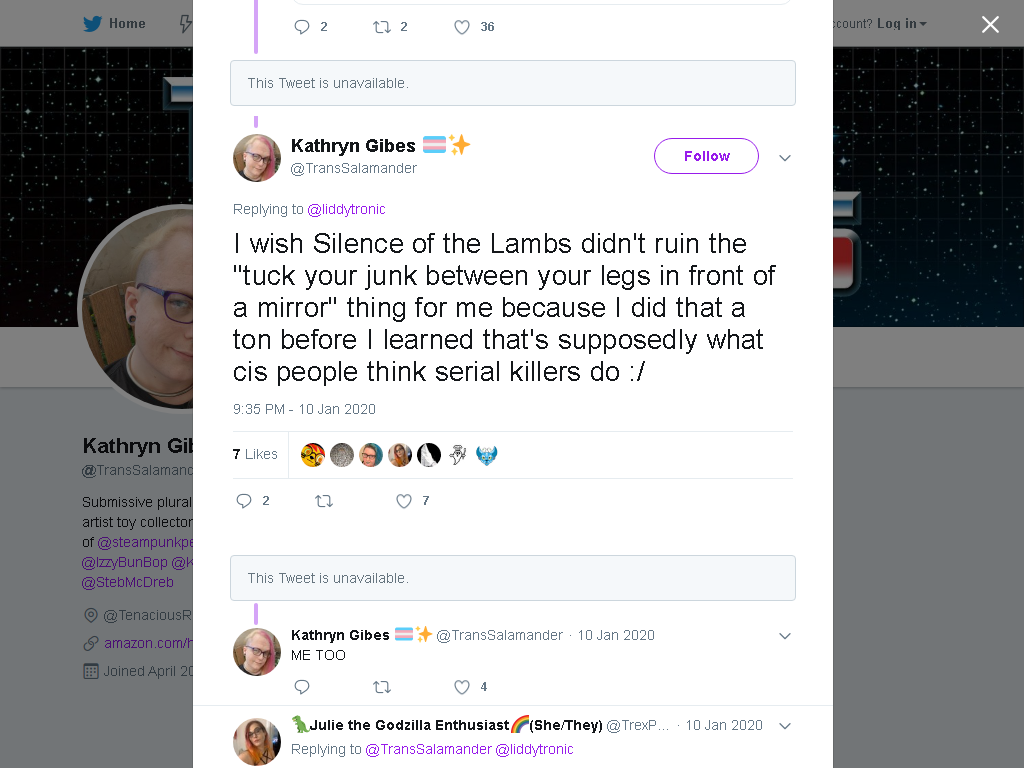
Task: Open Kathryn Gibes' avatar on main tweet
Action: 257,157
